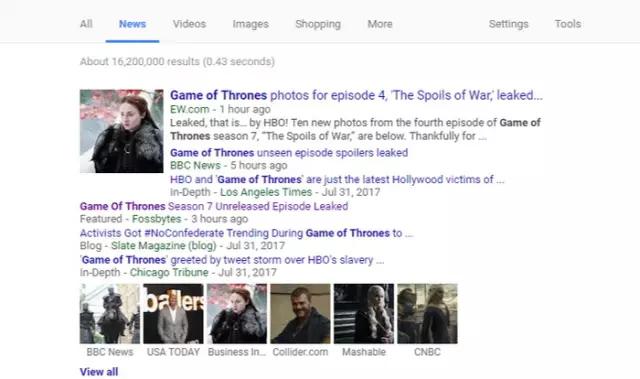Click the 'BBC News' caption under thumbnail
The width and height of the screenshot is (640, 379).
pos(110,352)
